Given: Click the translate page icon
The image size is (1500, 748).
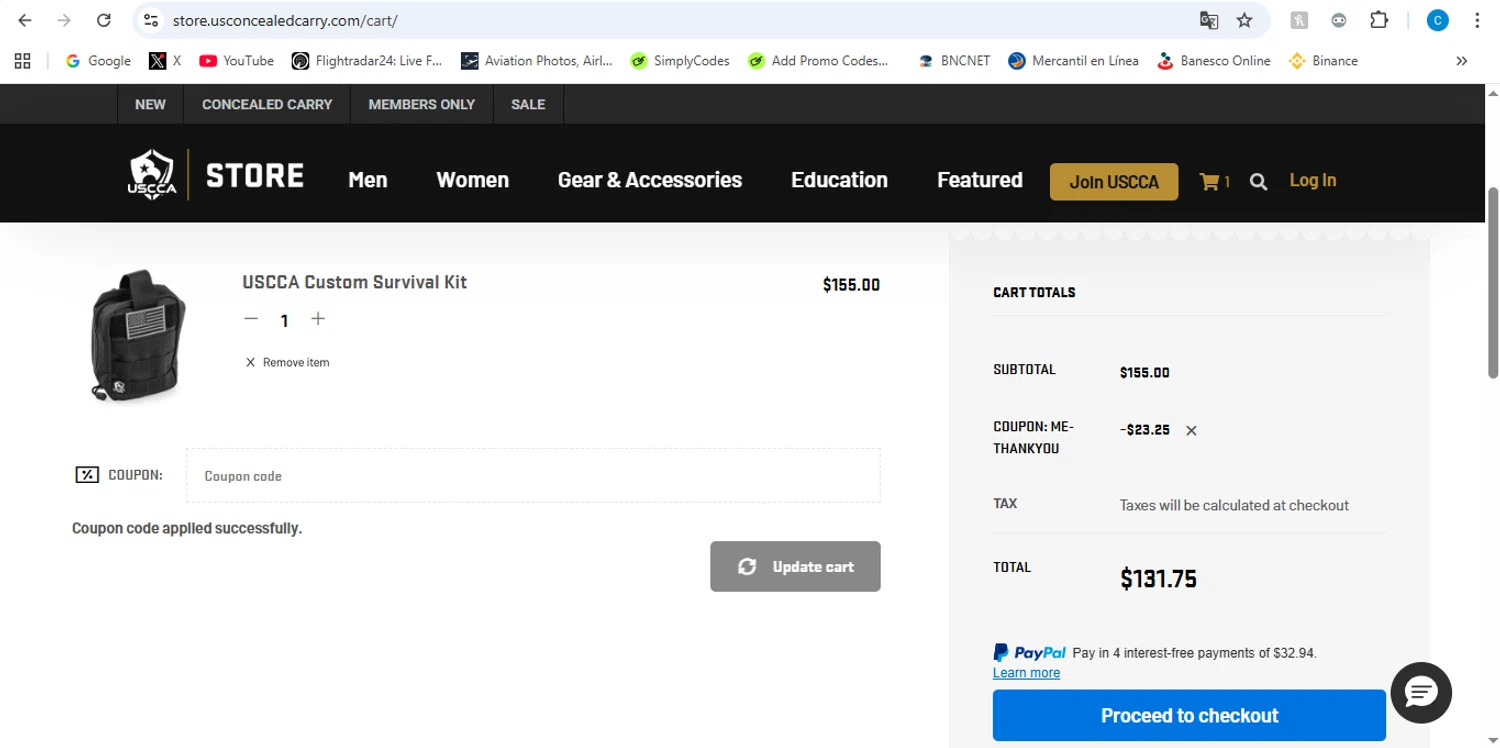Looking at the screenshot, I should point(1209,20).
